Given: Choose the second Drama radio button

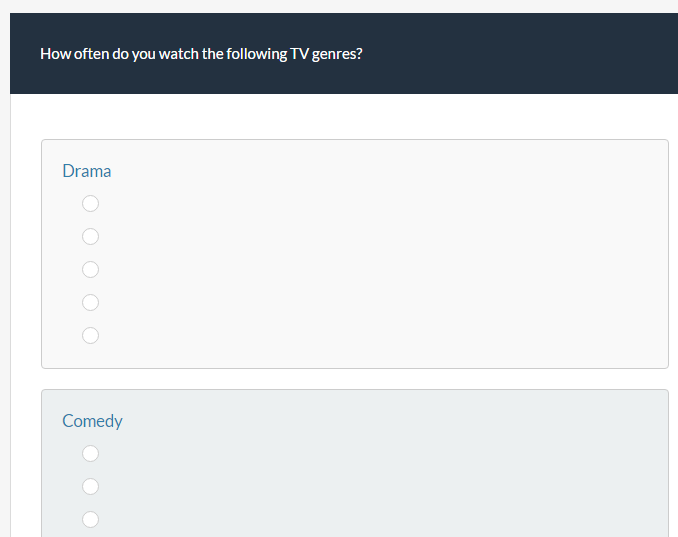Looking at the screenshot, I should pyautogui.click(x=90, y=237).
